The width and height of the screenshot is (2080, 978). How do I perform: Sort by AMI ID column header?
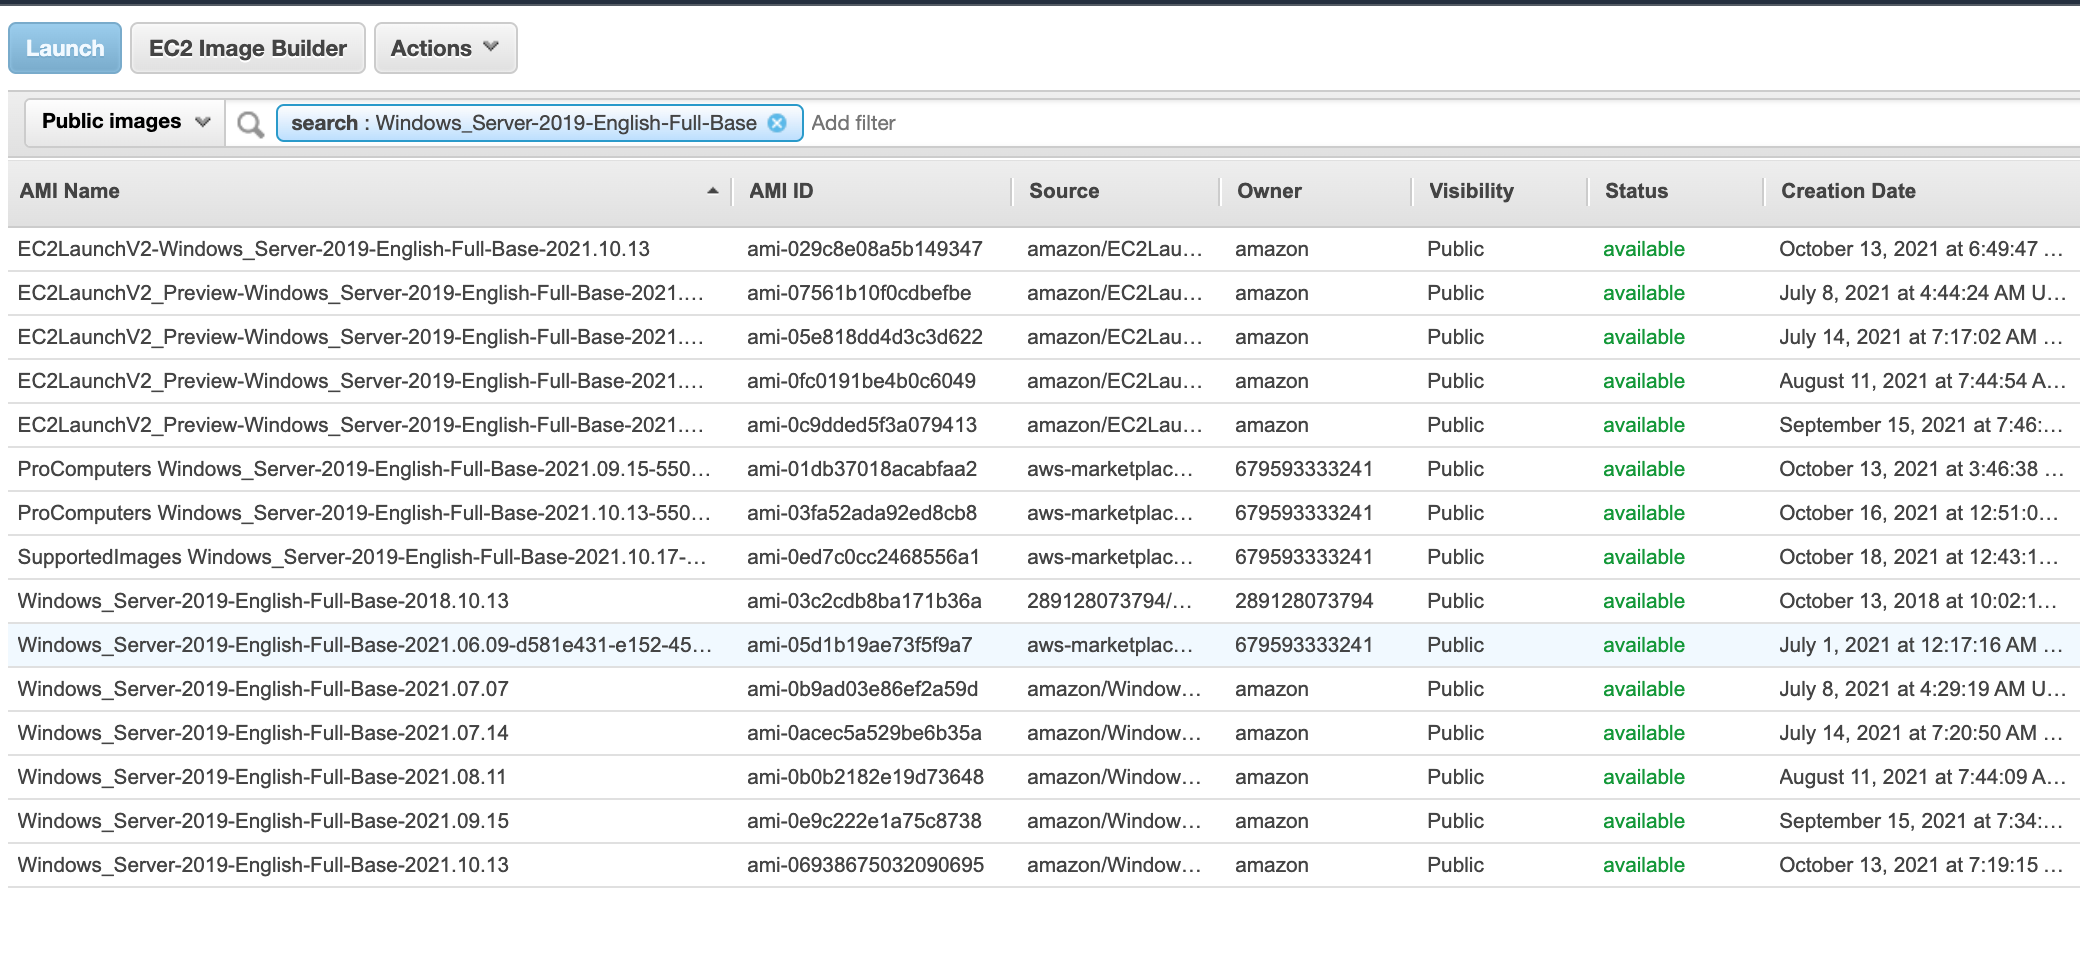pyautogui.click(x=781, y=191)
